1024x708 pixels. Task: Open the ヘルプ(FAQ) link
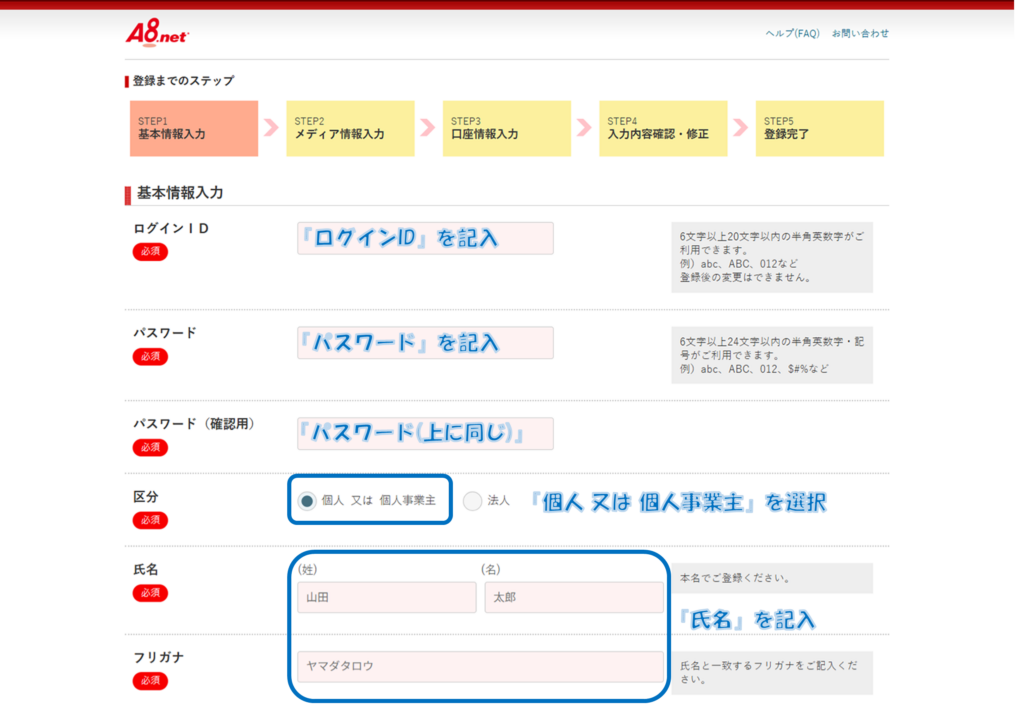(x=792, y=34)
